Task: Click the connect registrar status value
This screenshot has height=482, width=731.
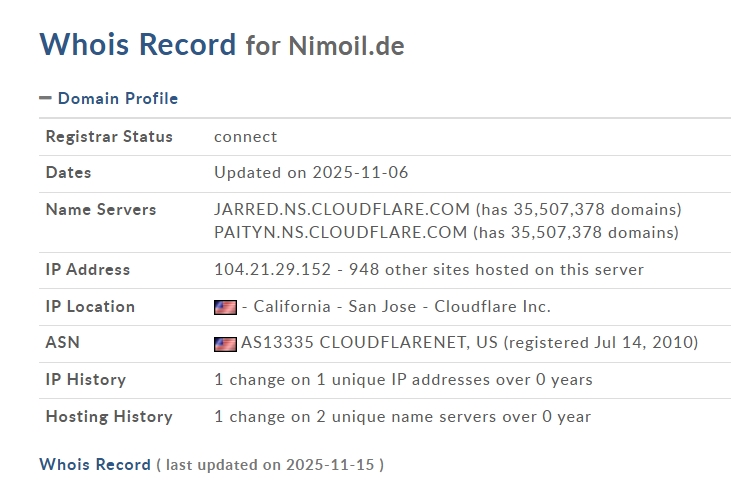Action: pyautogui.click(x=245, y=137)
